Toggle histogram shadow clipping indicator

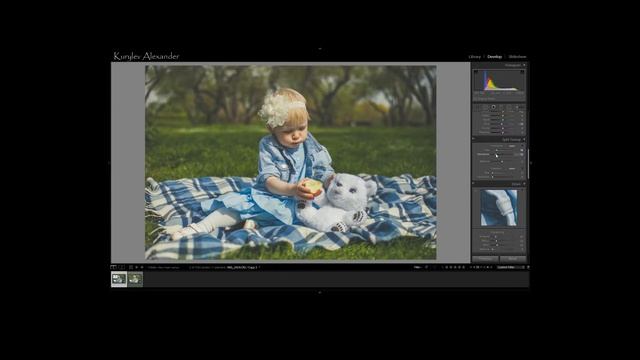476,72
